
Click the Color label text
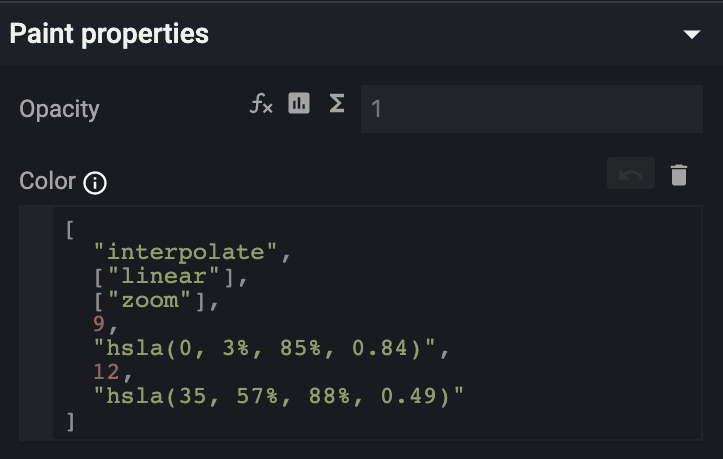coord(47,180)
